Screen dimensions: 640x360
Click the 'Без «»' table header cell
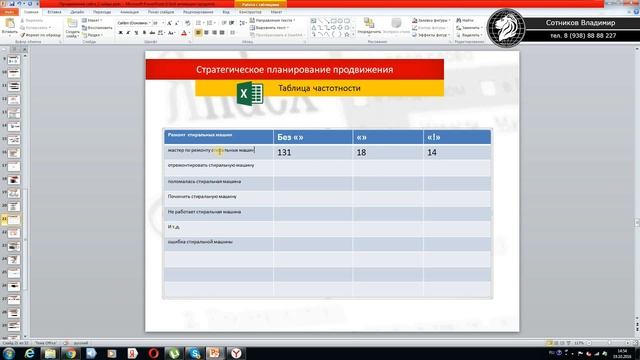pyautogui.click(x=313, y=137)
